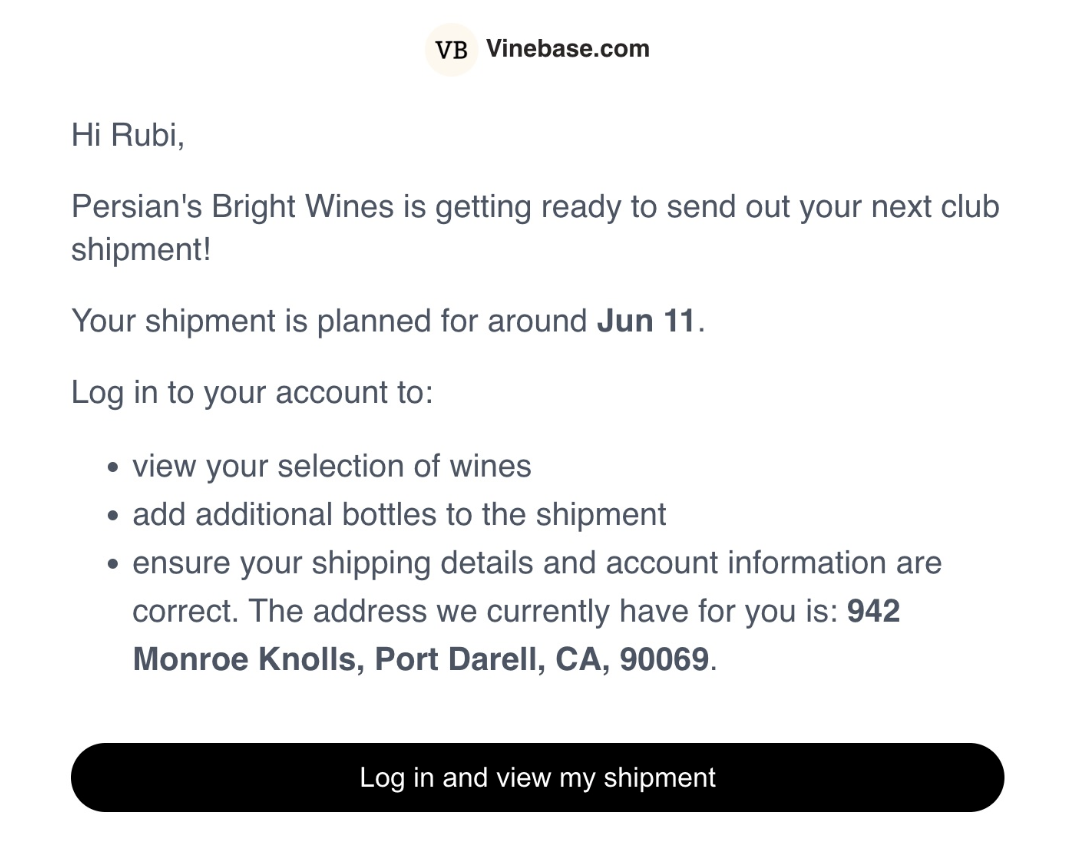
Task: Click the Vinebase.com sender name
Action: [x=567, y=49]
